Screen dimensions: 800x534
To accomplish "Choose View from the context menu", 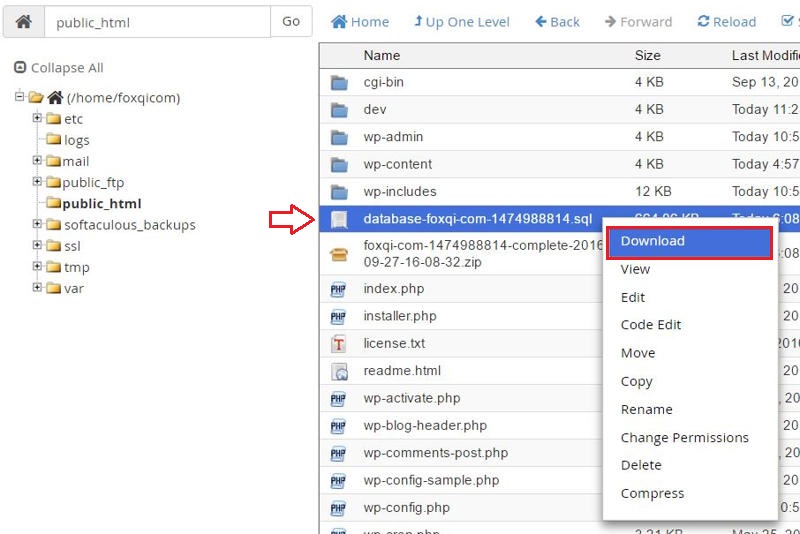I will (x=635, y=269).
